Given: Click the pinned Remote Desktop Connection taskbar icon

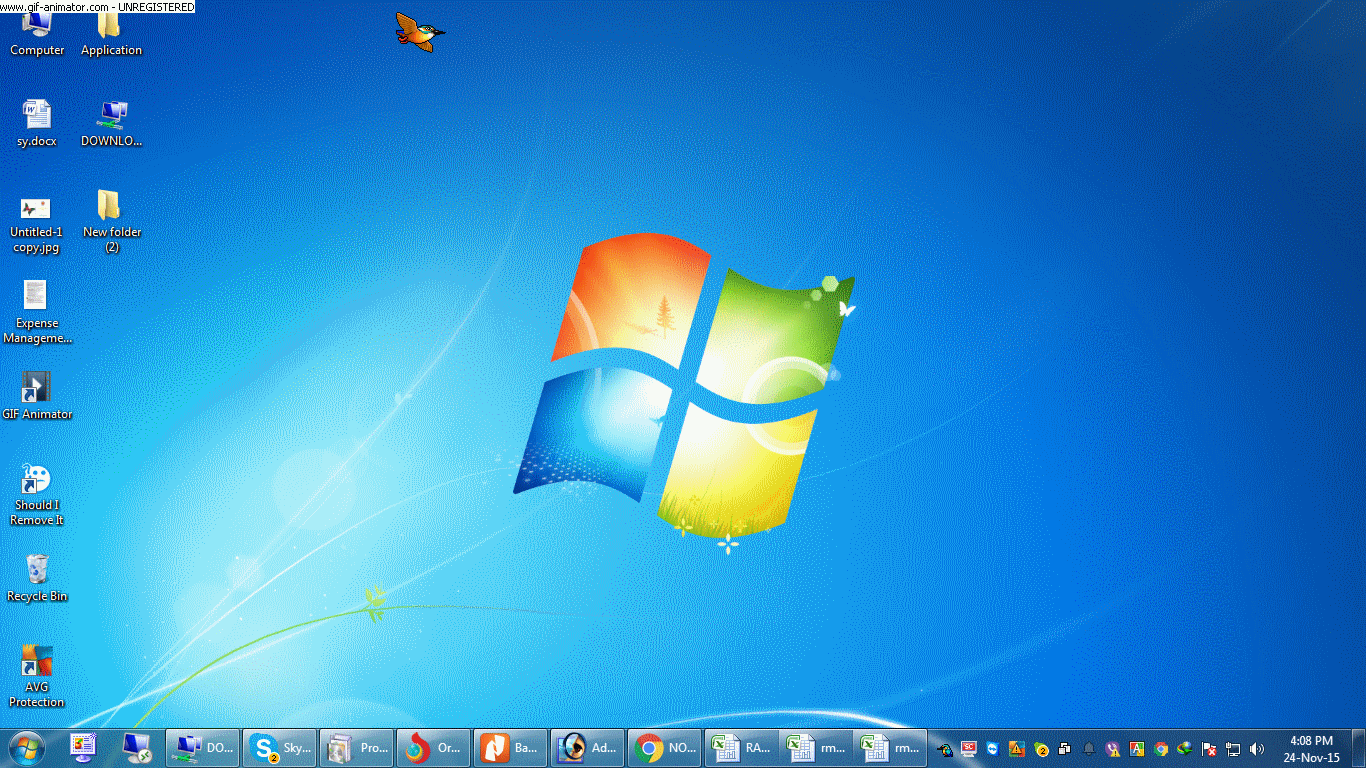Looking at the screenshot, I should pos(136,748).
